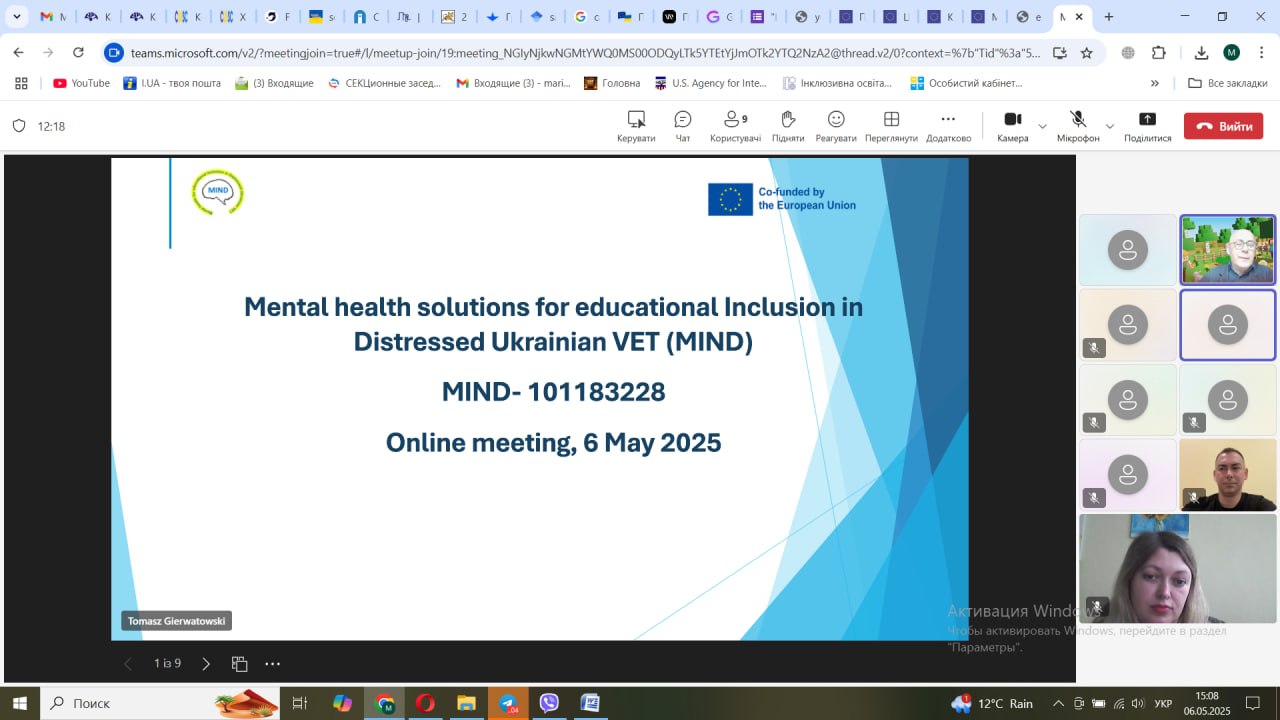This screenshot has width=1280, height=720.
Task: Click the Tomasz Gierwatowski presenter name label
Action: point(177,621)
